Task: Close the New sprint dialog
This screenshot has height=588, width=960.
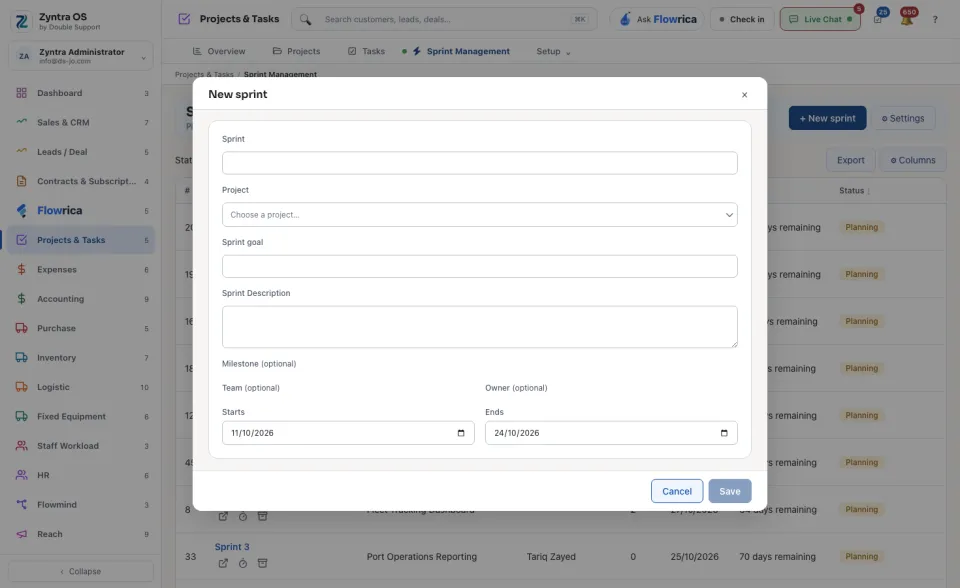Action: pyautogui.click(x=744, y=95)
